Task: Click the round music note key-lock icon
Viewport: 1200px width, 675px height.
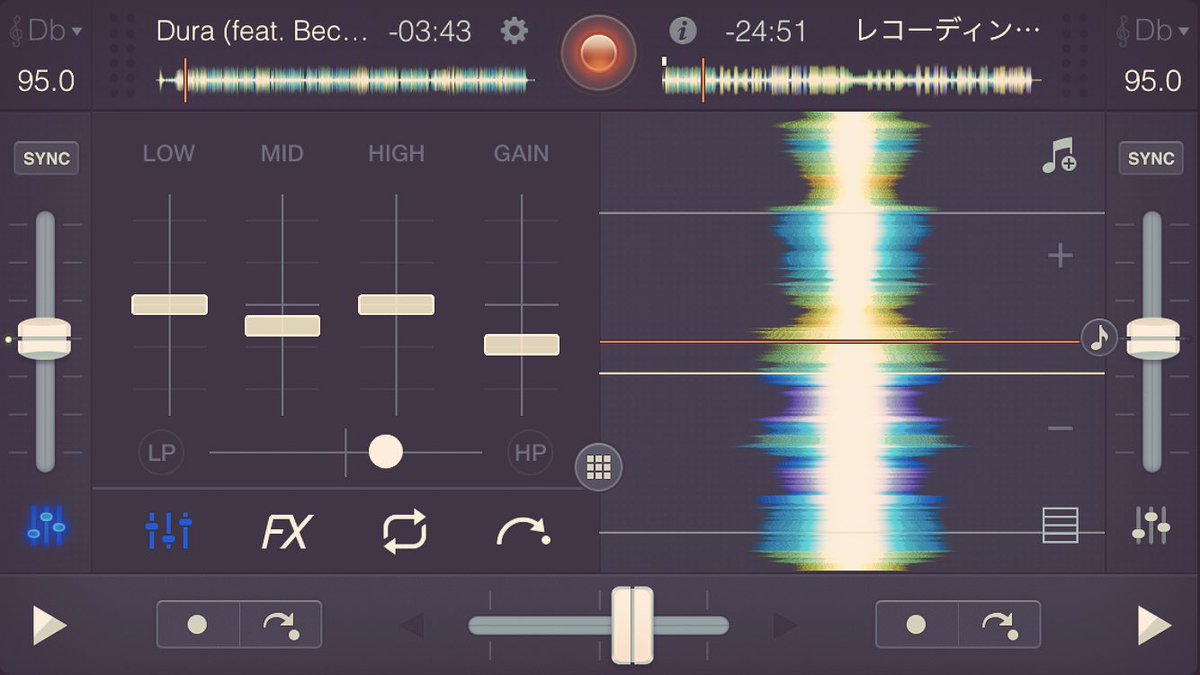Action: [1100, 338]
